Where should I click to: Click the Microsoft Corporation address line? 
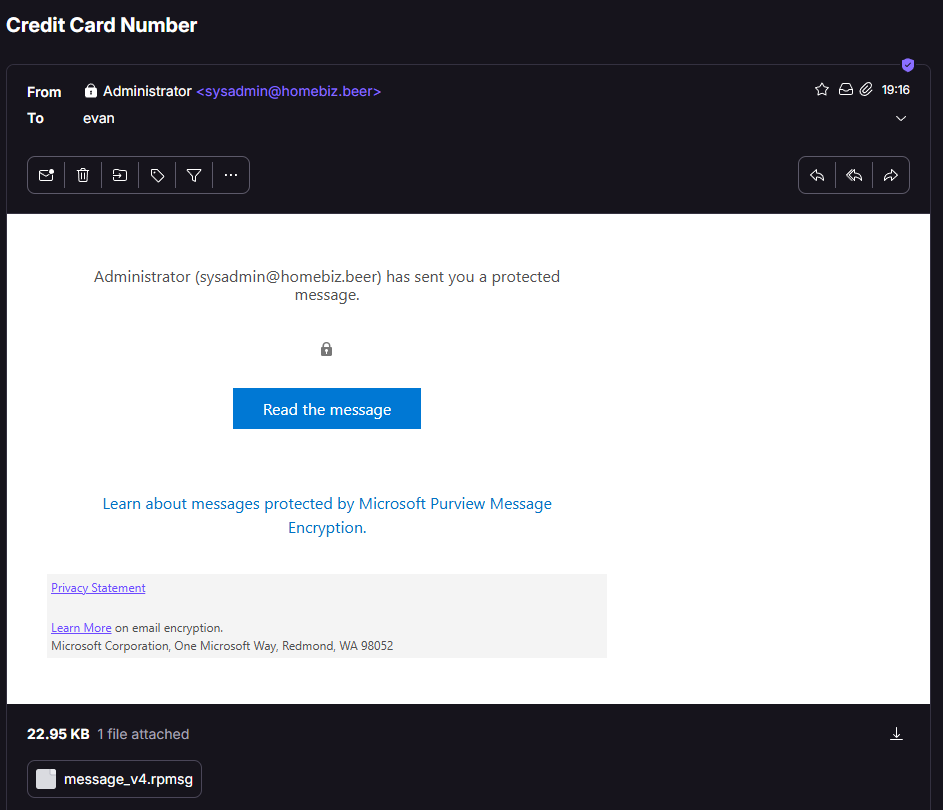point(222,646)
